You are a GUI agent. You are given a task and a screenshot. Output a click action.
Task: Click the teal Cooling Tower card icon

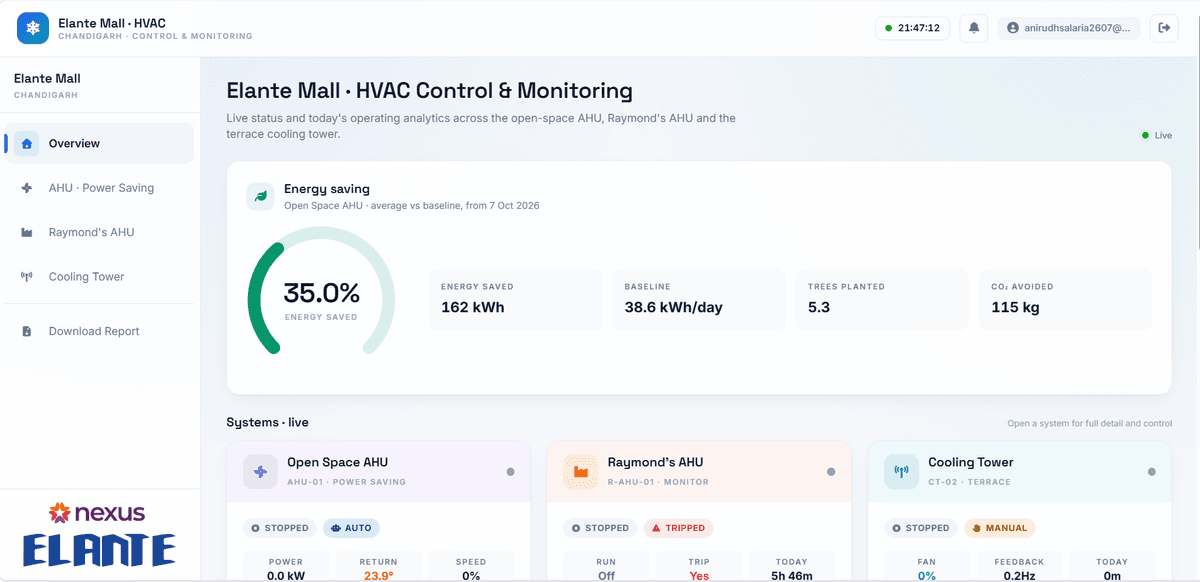pos(901,471)
